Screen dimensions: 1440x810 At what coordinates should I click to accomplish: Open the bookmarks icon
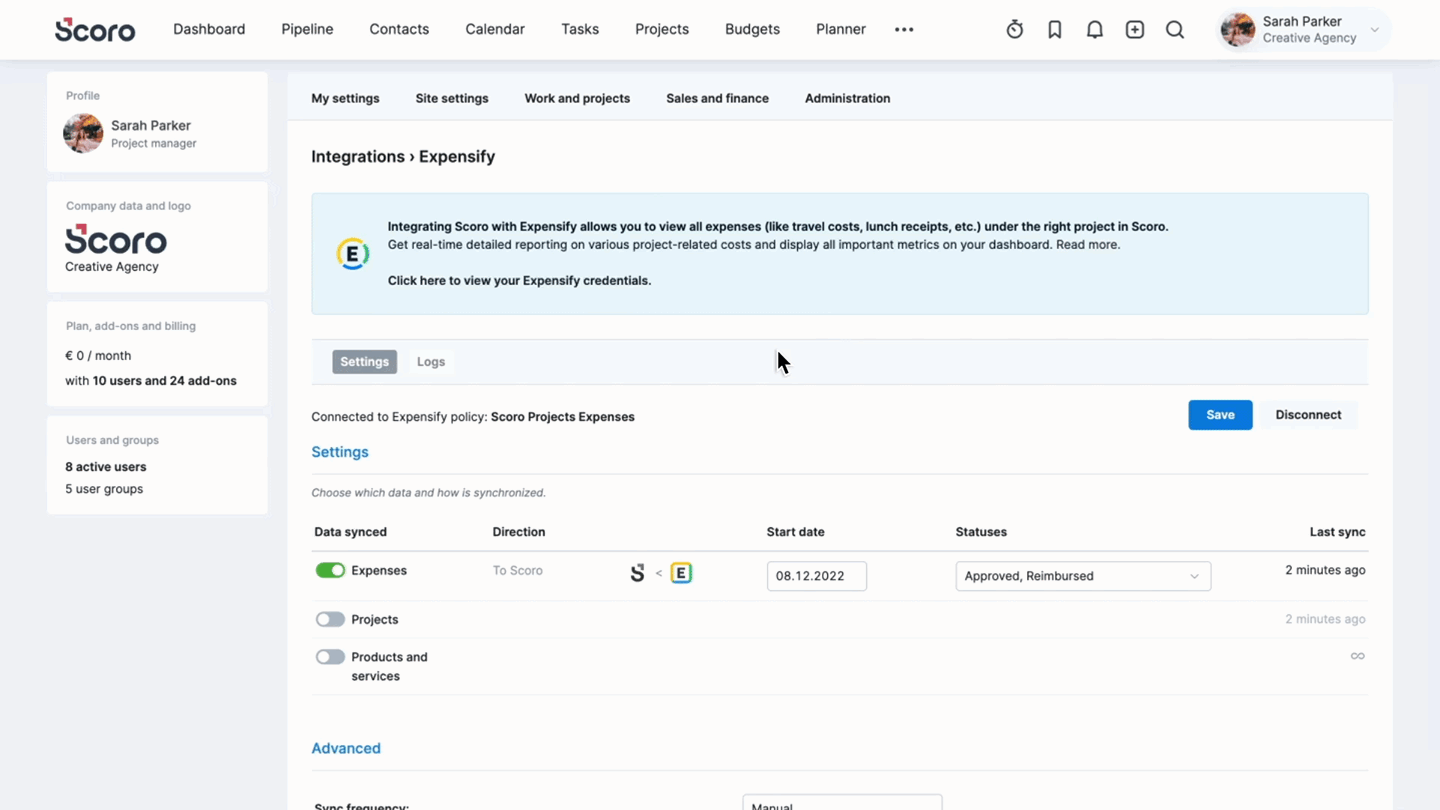1055,30
